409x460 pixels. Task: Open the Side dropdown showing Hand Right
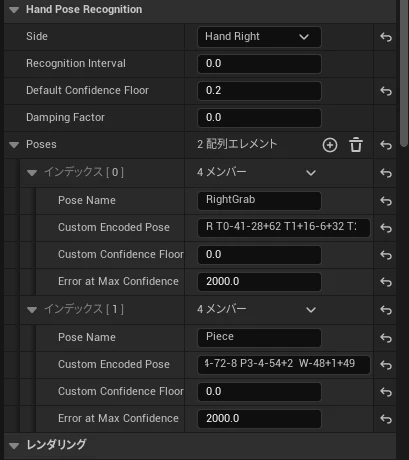pos(259,37)
